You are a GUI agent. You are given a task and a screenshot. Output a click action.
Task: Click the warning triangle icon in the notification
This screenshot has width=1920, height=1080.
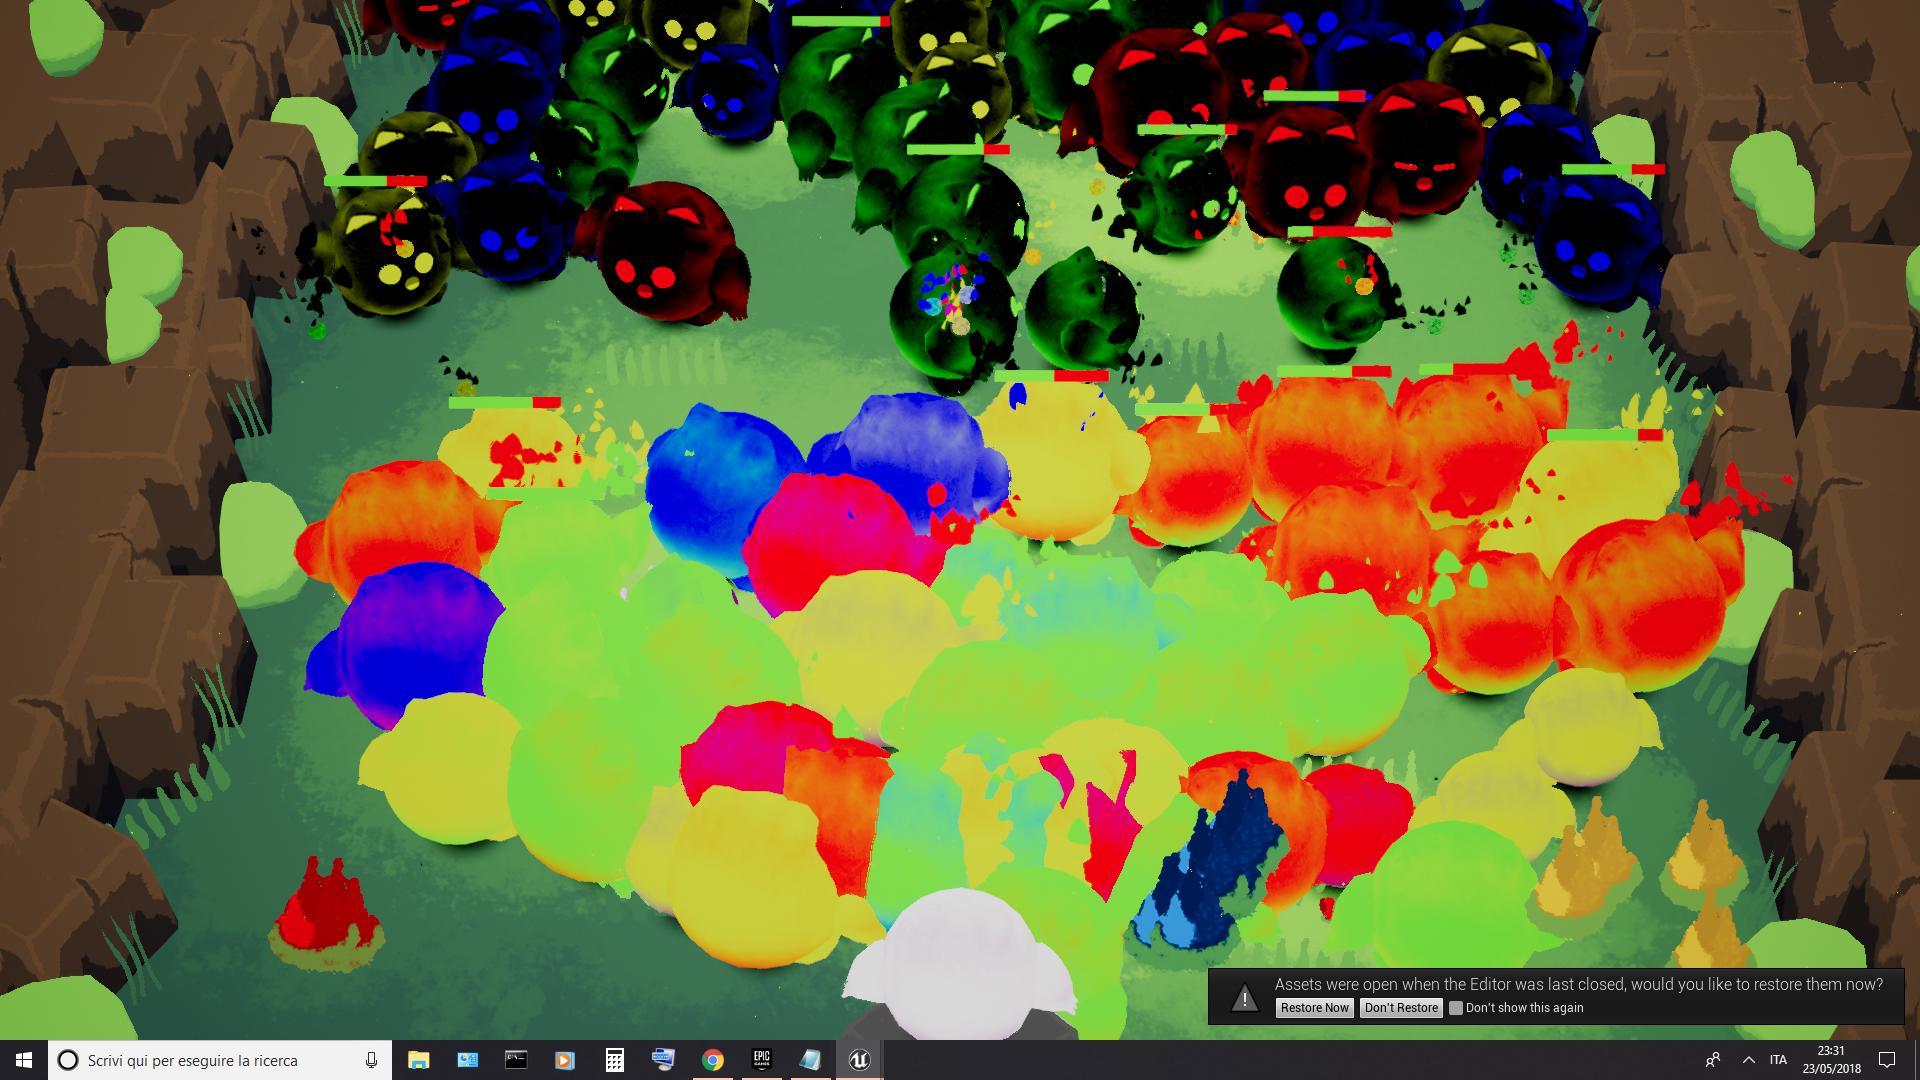click(1244, 997)
